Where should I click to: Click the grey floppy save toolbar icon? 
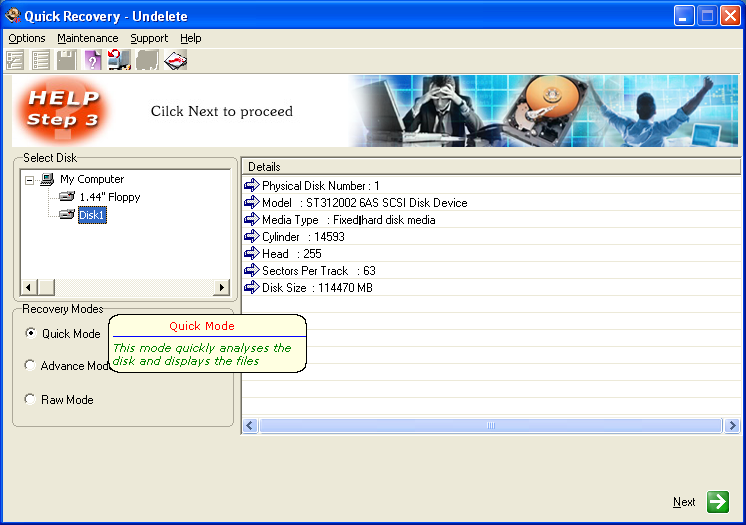coord(67,60)
